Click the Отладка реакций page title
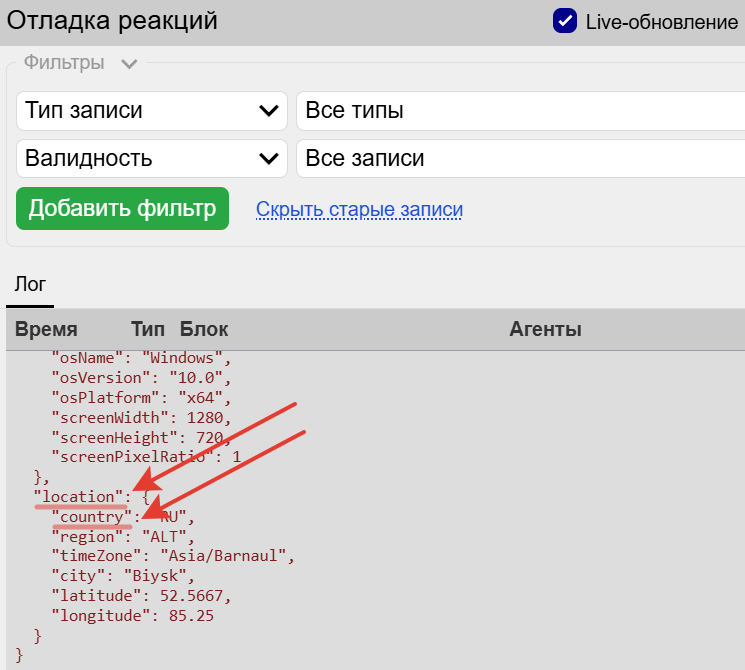 click(x=112, y=21)
